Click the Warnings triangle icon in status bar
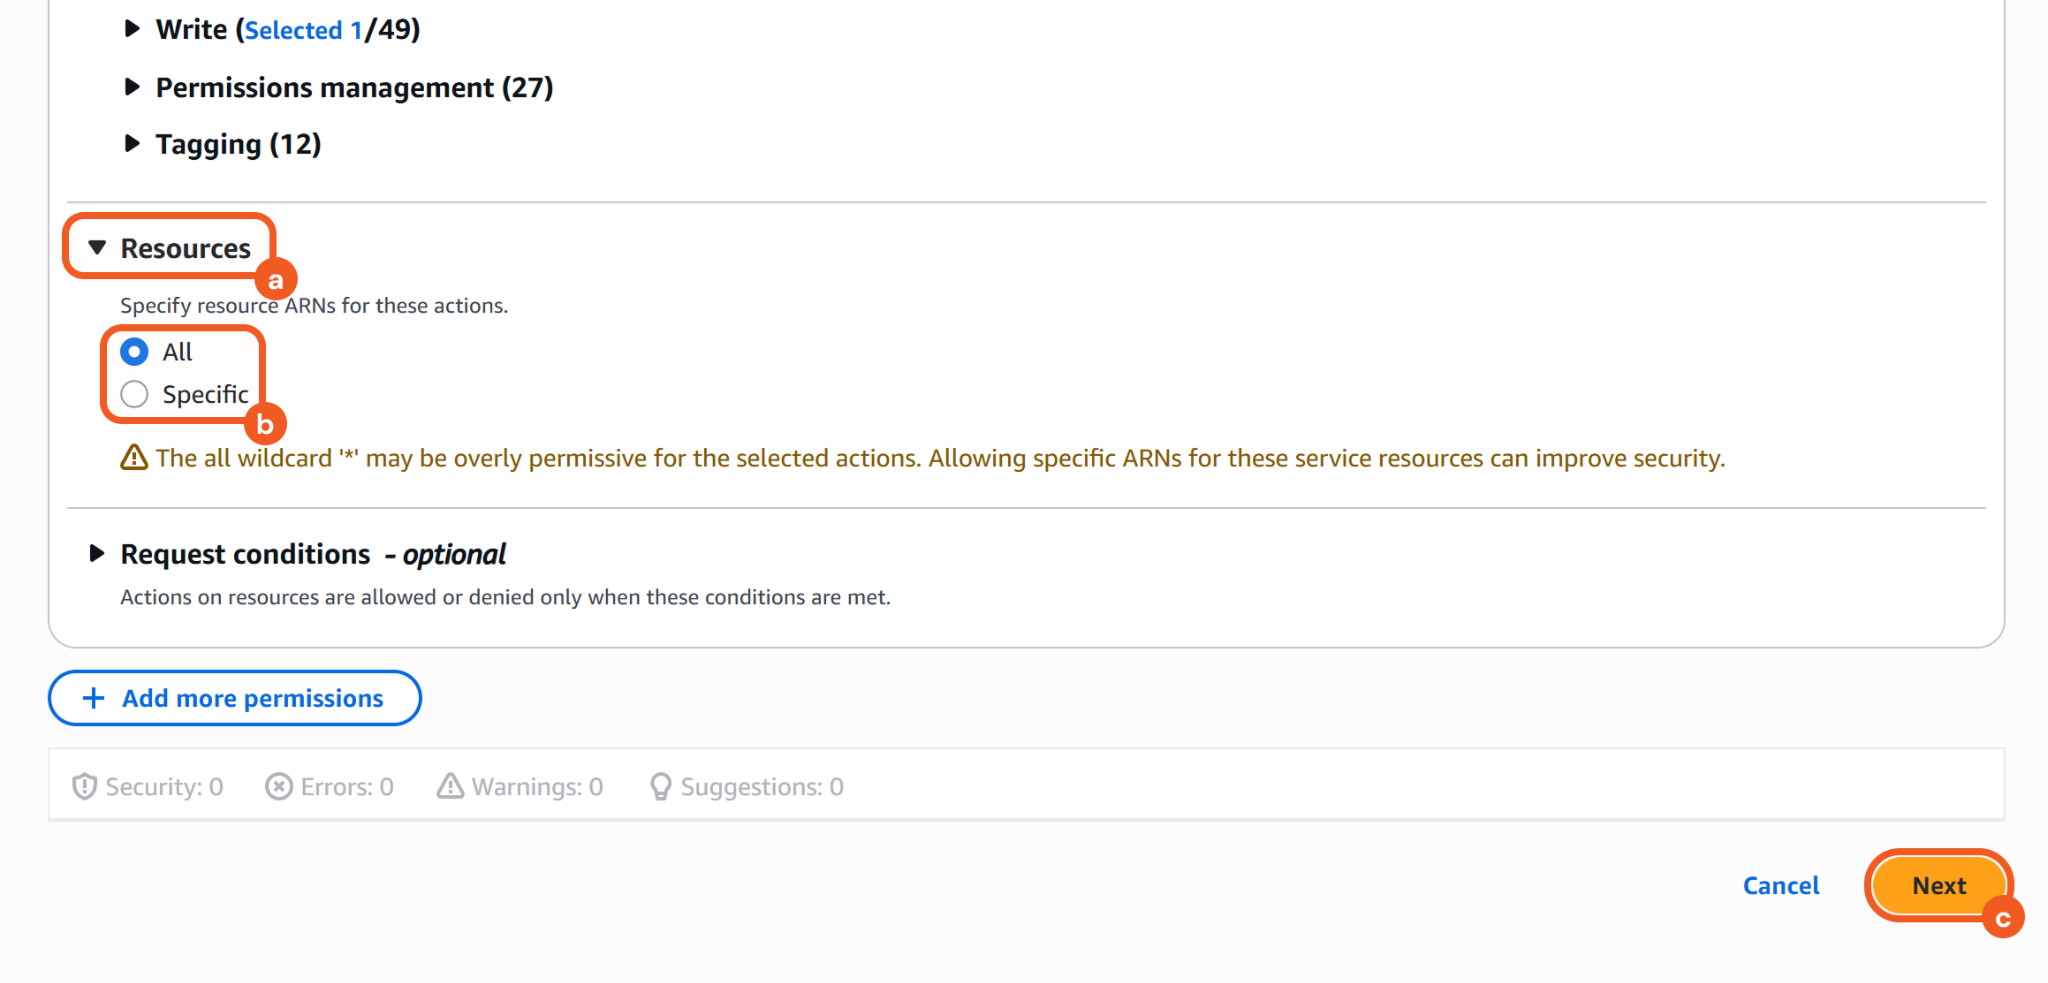This screenshot has height=983, width=2048. pos(450,786)
